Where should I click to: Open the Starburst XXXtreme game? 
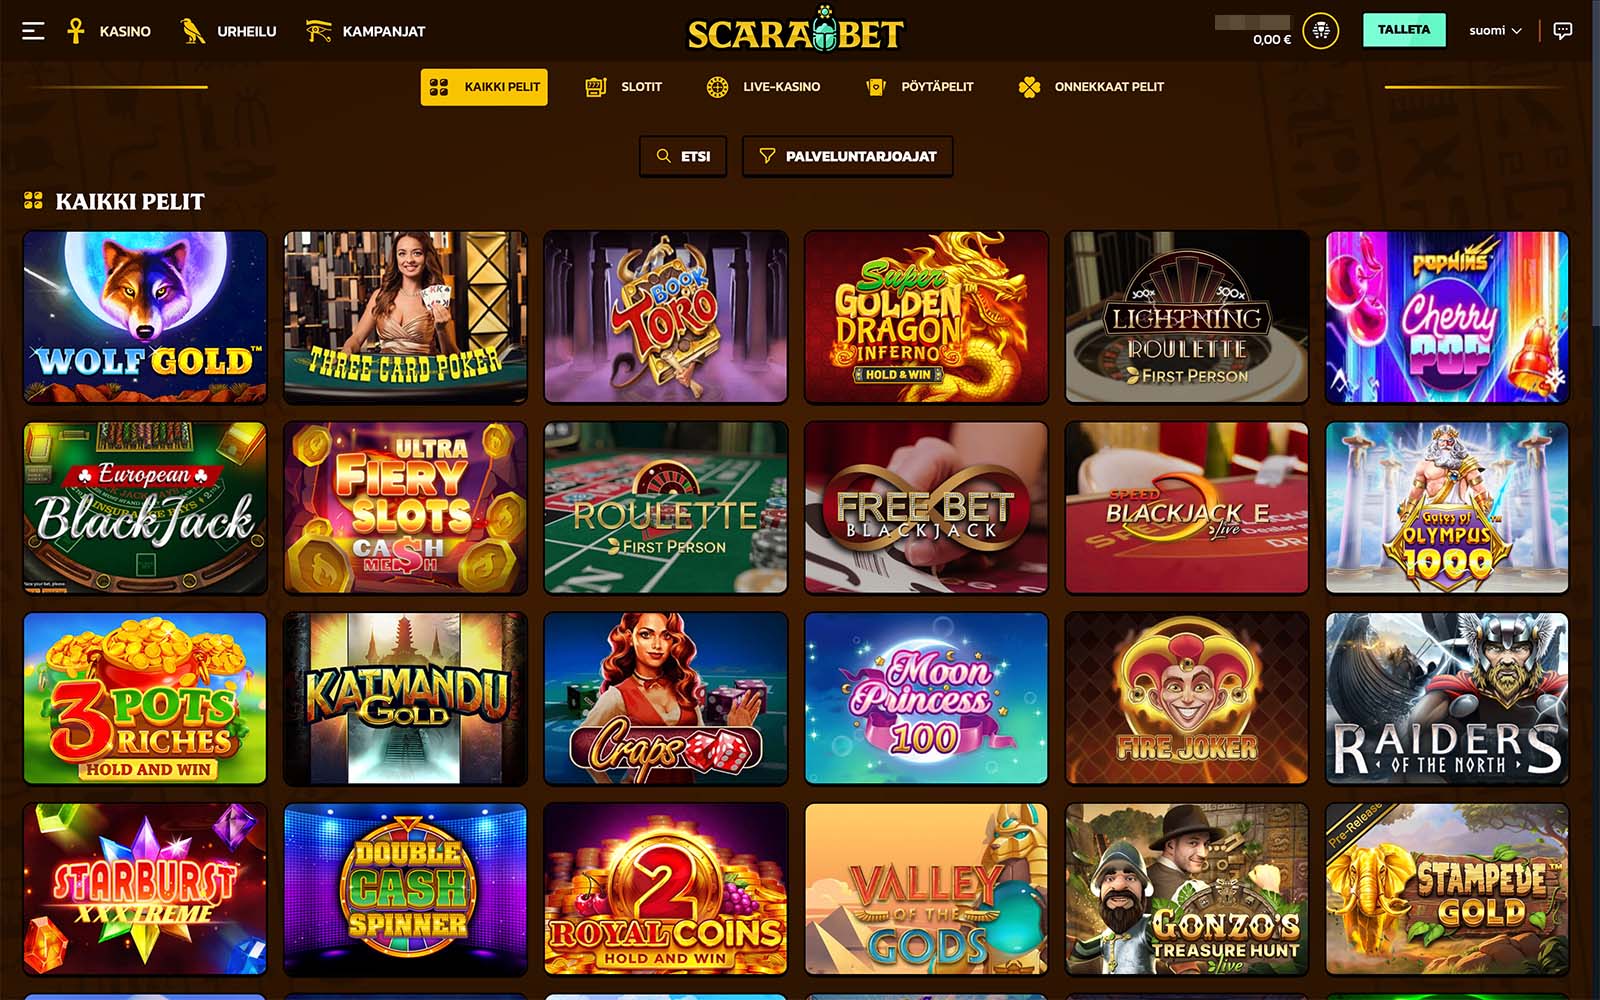click(145, 889)
